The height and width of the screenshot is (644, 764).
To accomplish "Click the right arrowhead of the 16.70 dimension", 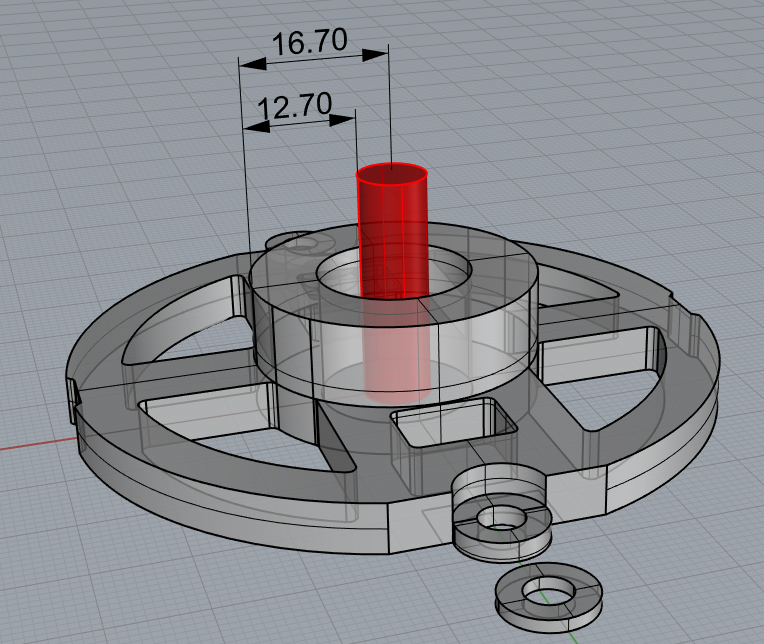I will coord(374,55).
